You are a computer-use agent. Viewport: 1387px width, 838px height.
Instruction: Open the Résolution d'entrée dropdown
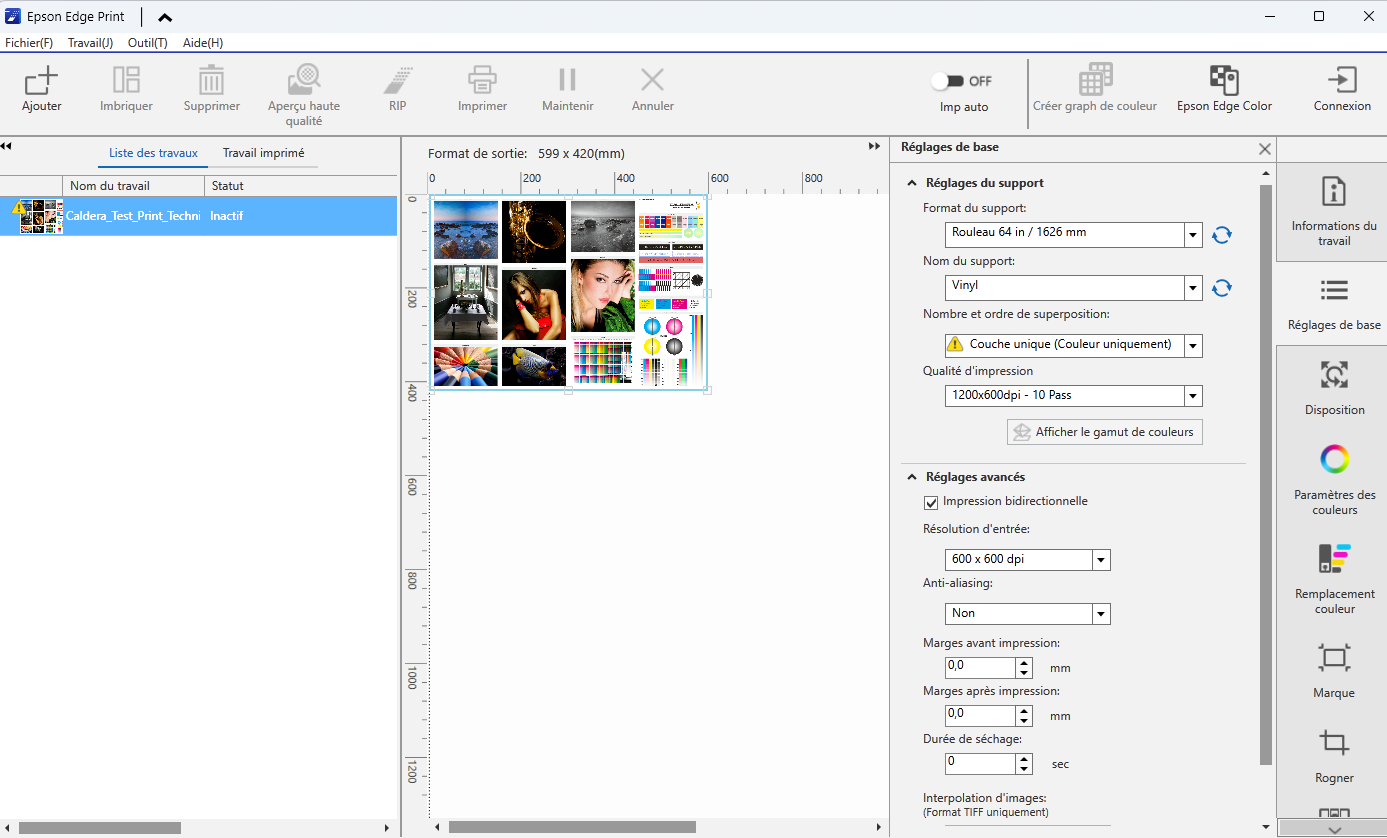[1101, 560]
